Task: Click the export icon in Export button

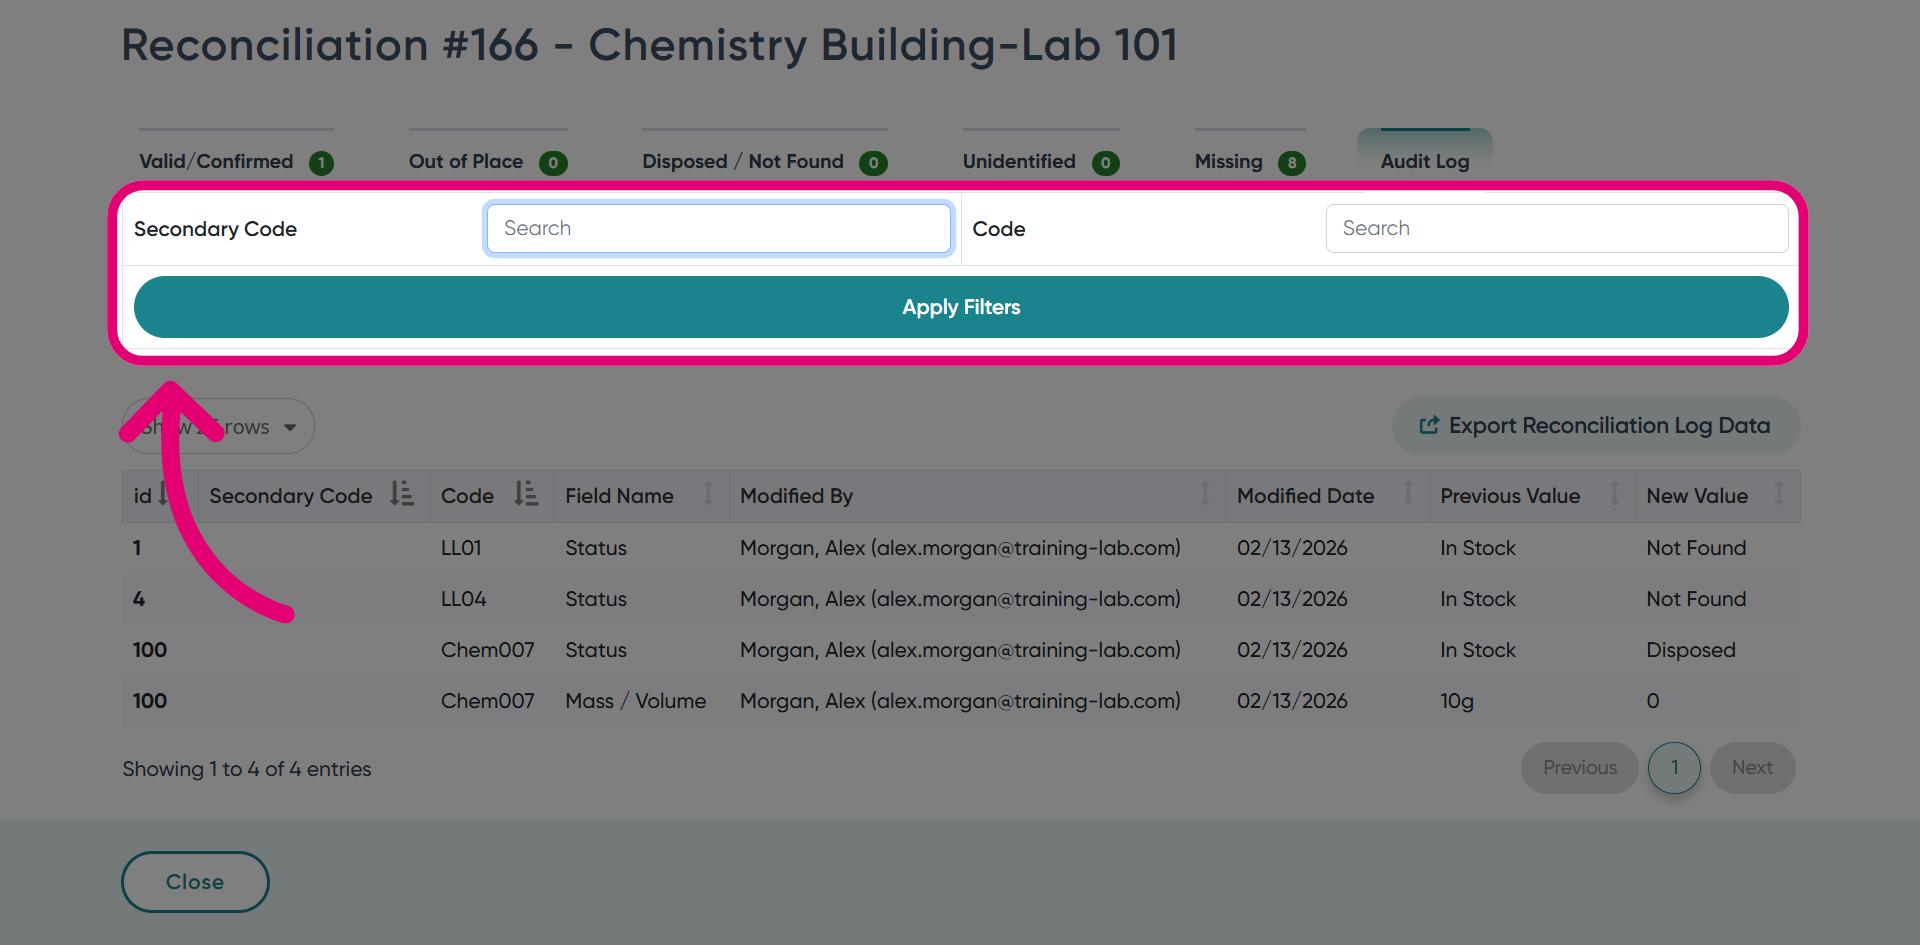Action: coord(1429,425)
